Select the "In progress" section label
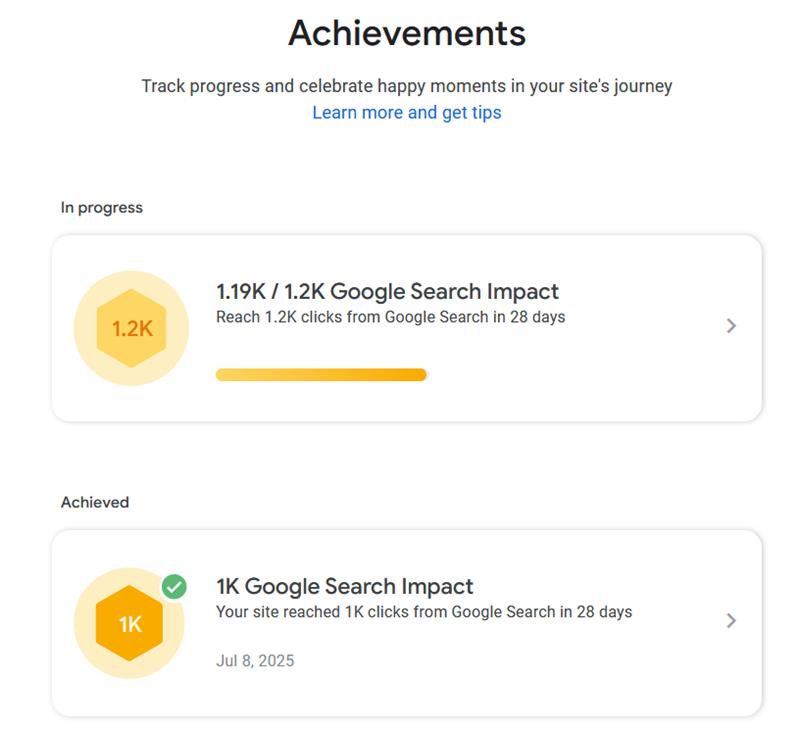The image size is (800, 730). (102, 208)
